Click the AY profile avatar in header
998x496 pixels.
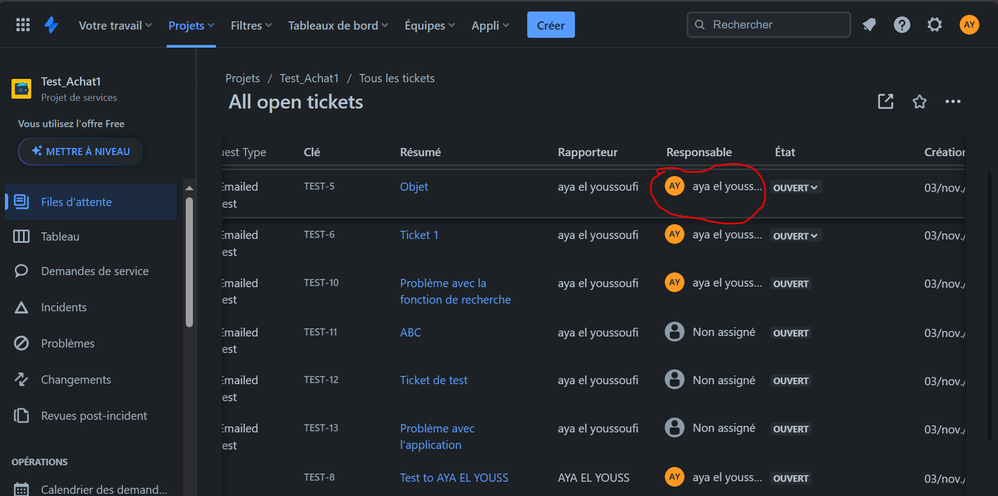pyautogui.click(x=969, y=25)
